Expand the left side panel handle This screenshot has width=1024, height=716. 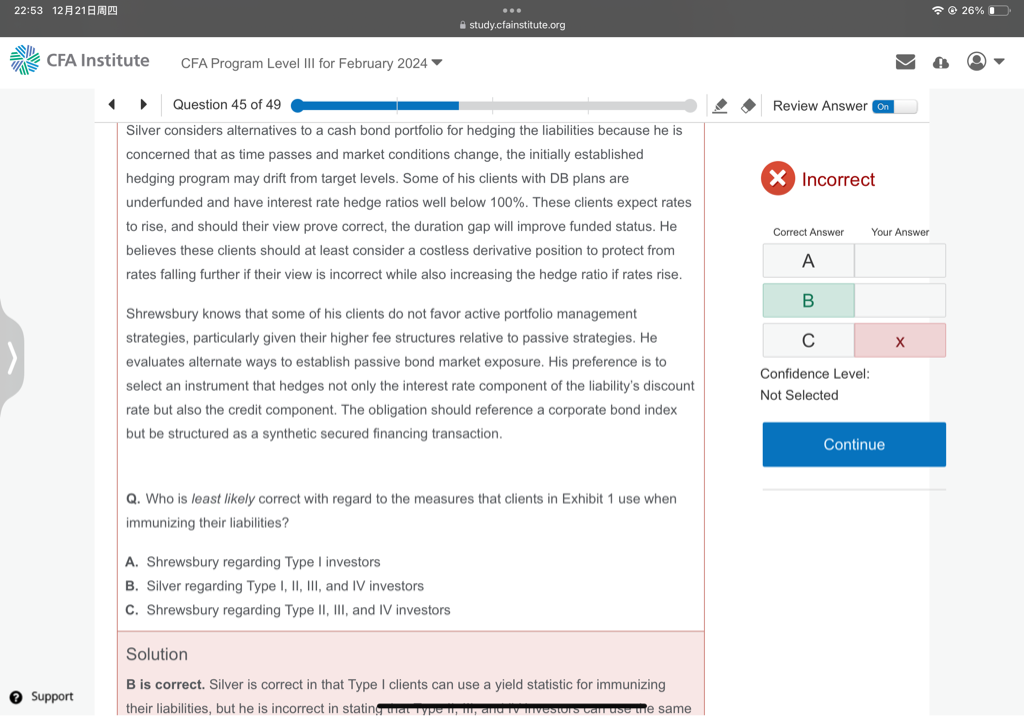(x=11, y=357)
